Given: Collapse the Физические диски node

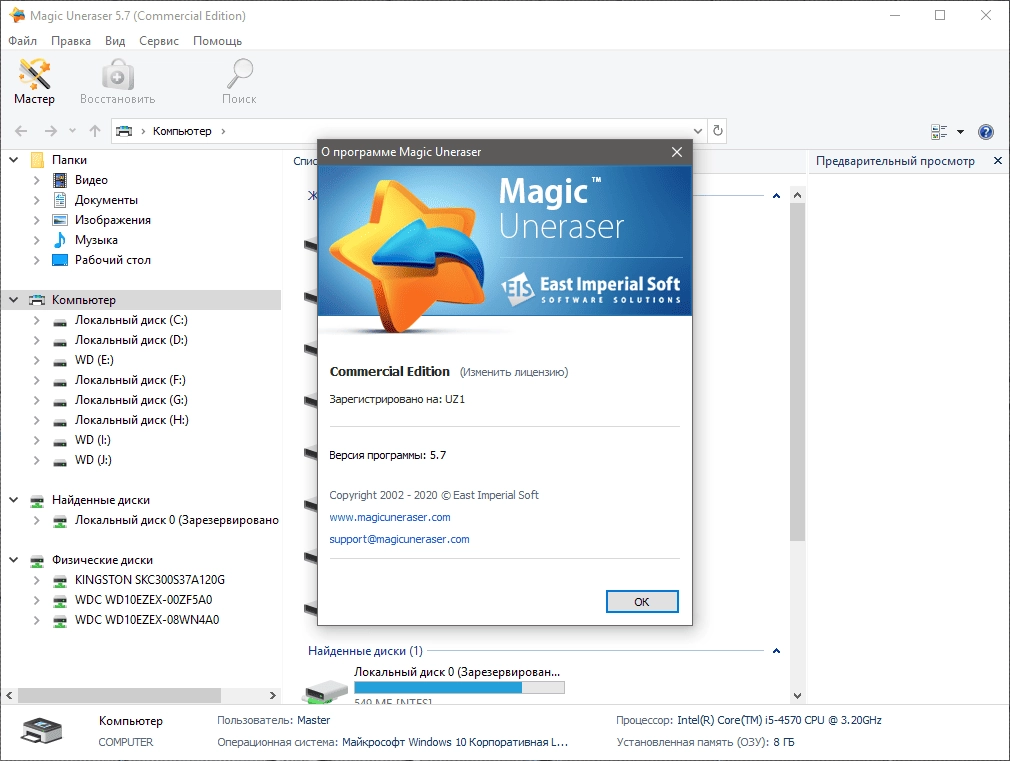Looking at the screenshot, I should [x=14, y=560].
